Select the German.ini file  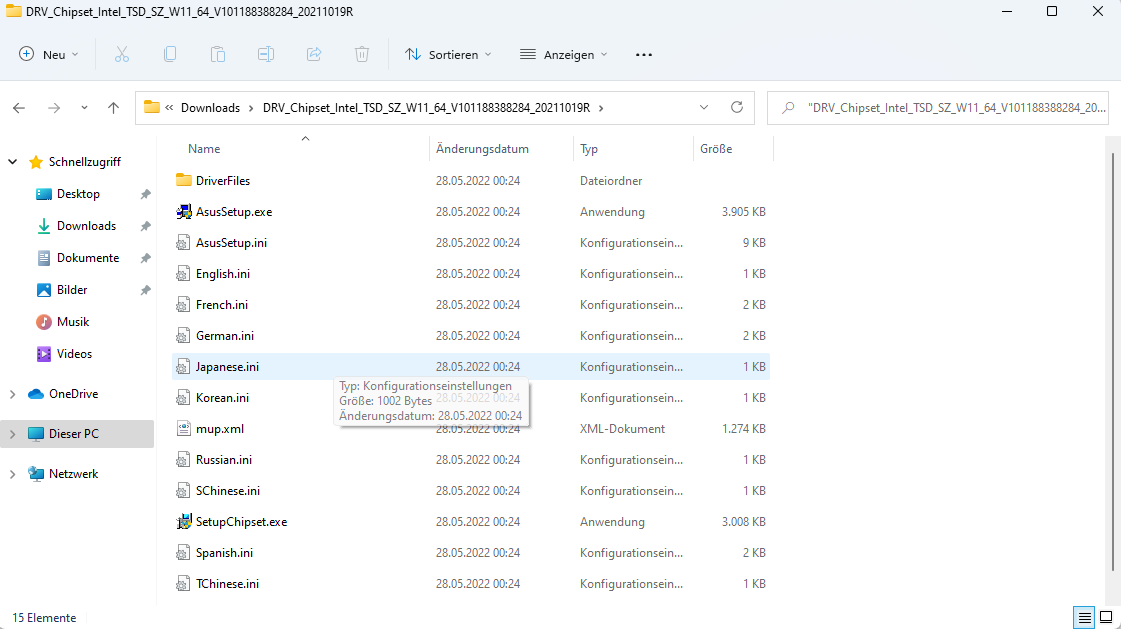224,336
